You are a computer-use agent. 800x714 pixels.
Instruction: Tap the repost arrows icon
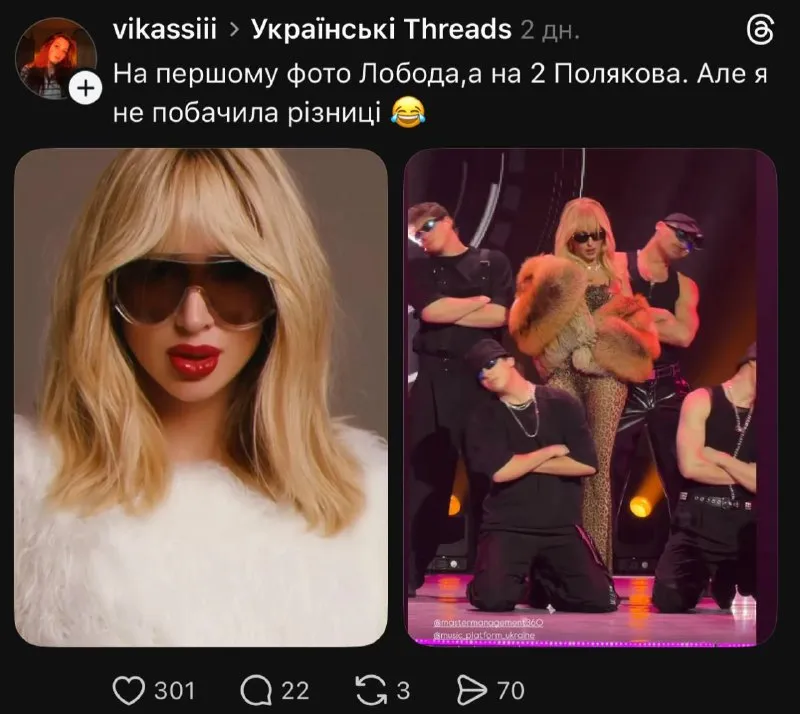pos(369,689)
